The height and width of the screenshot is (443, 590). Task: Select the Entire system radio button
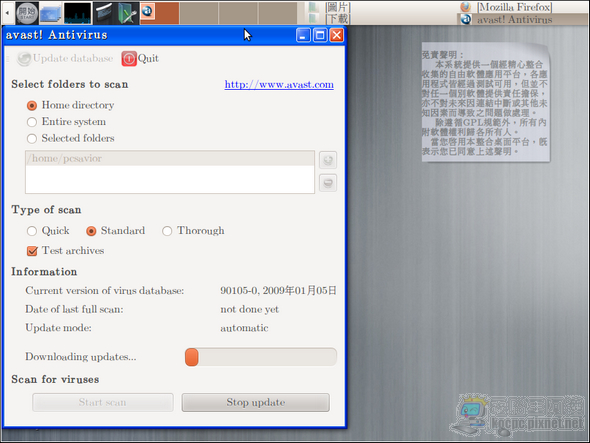tap(32, 122)
